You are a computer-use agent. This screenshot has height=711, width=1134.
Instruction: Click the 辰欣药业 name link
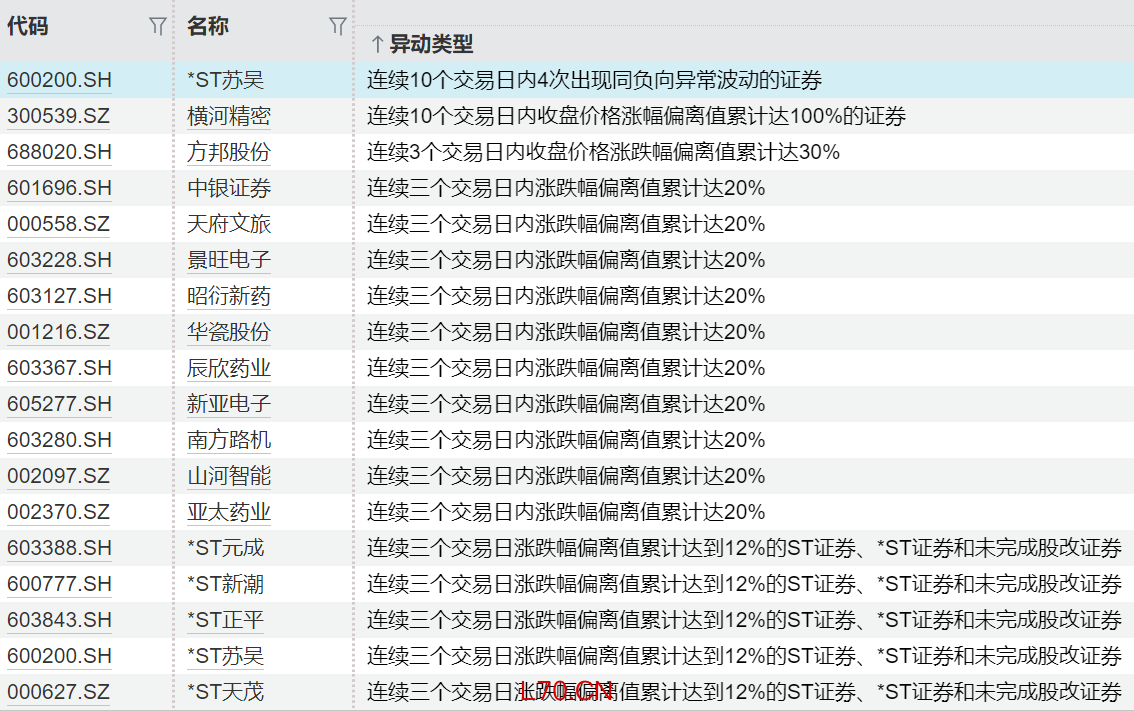[229, 369]
